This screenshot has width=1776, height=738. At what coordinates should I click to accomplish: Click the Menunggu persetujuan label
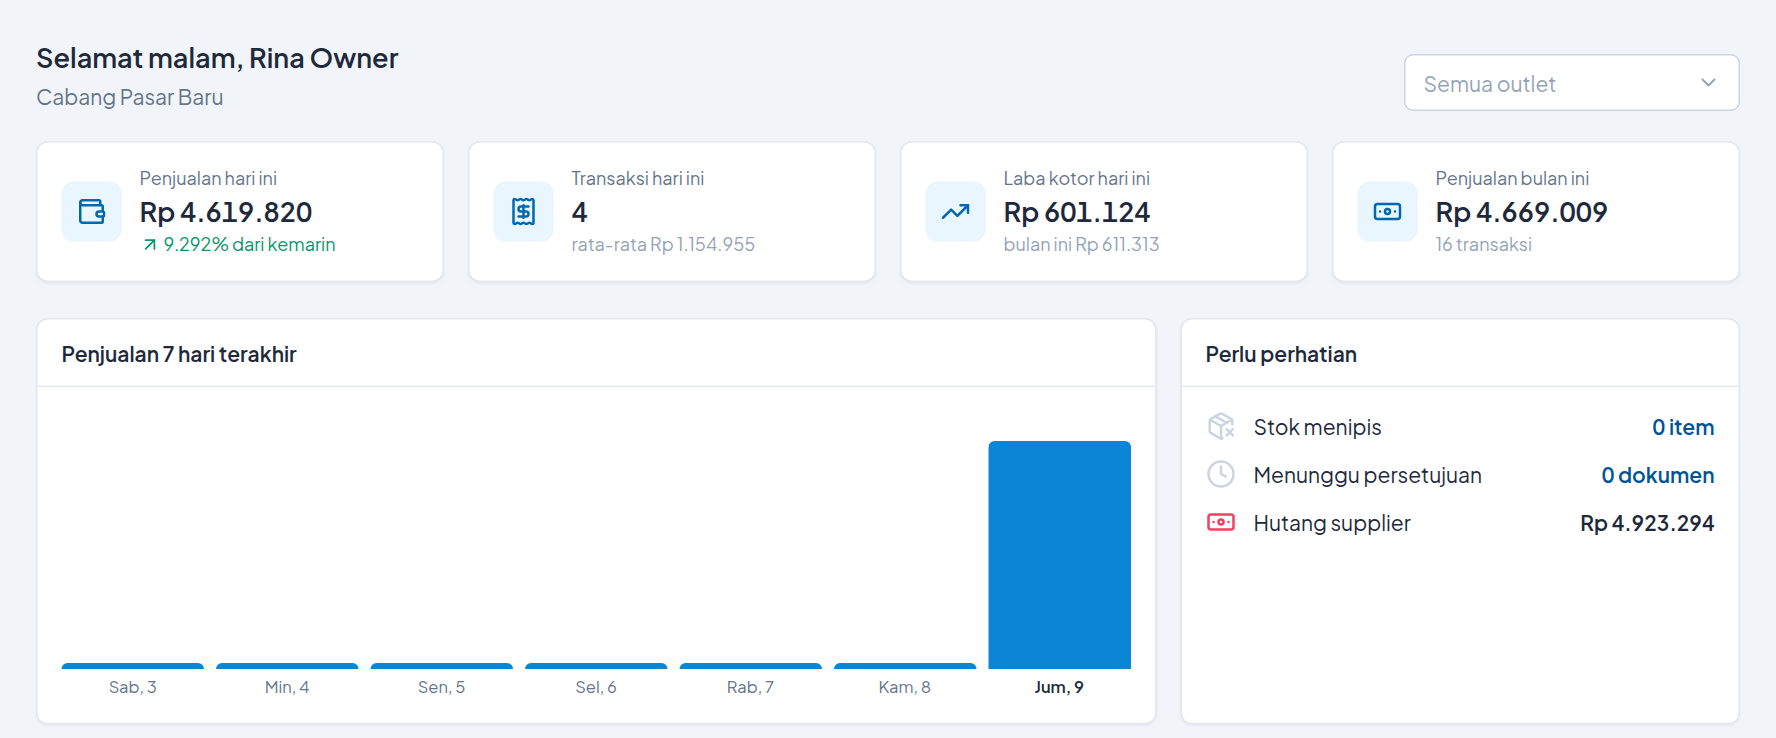coord(1367,475)
